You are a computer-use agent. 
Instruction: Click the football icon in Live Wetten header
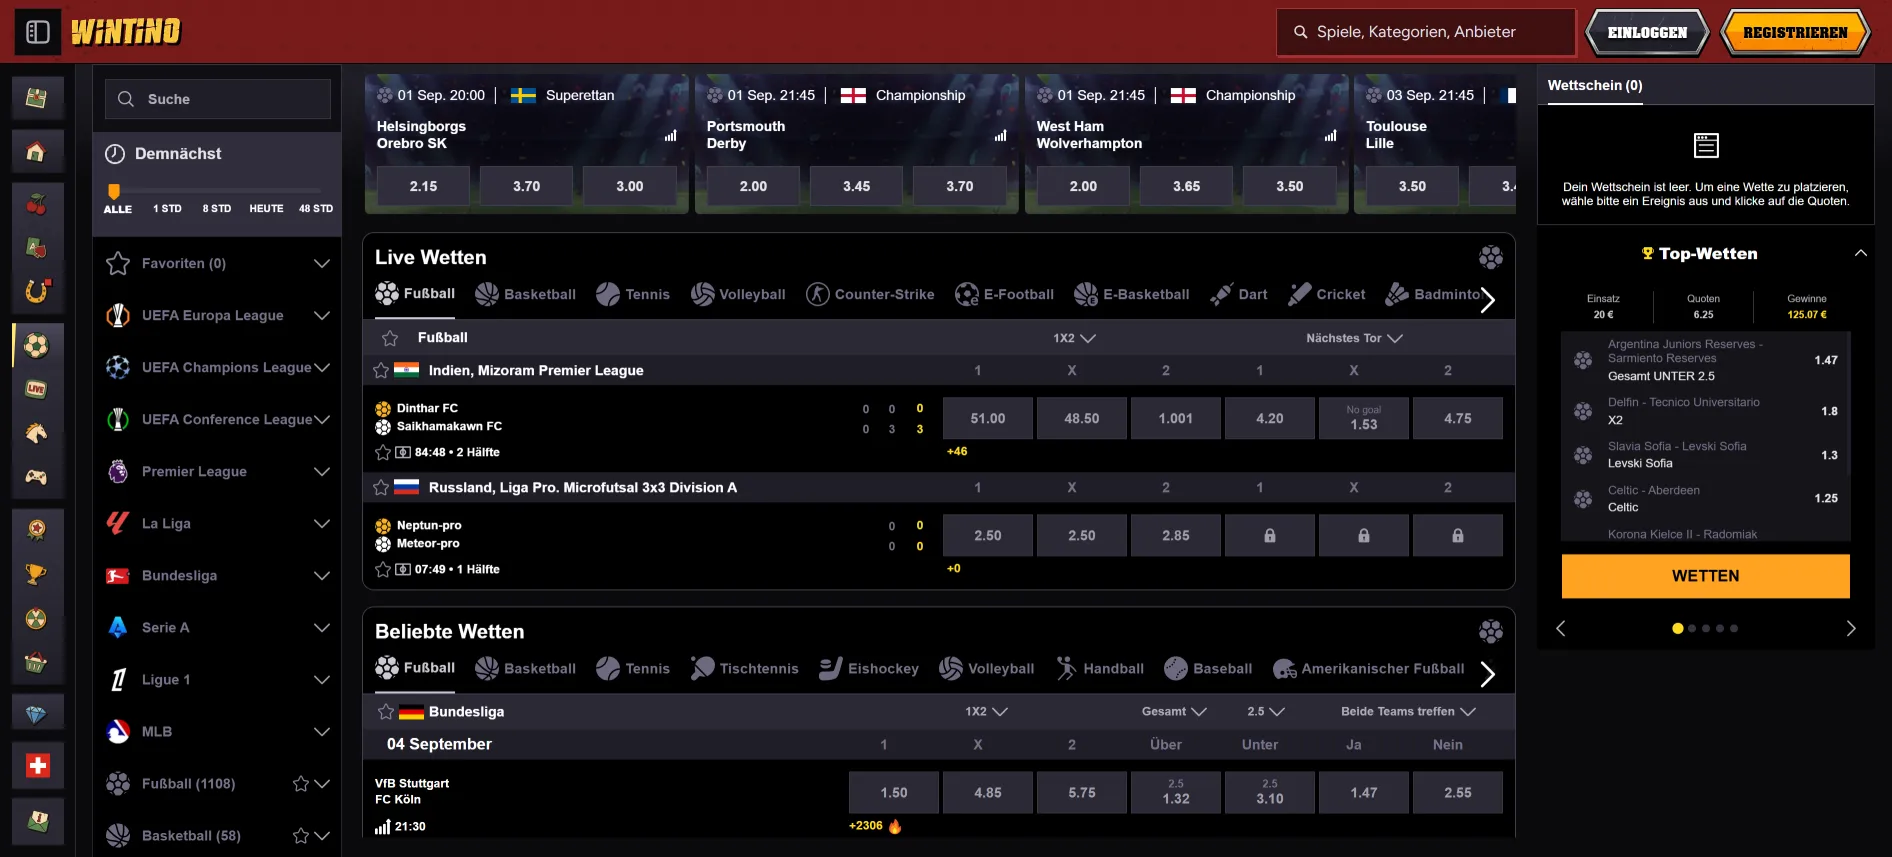(x=1491, y=257)
